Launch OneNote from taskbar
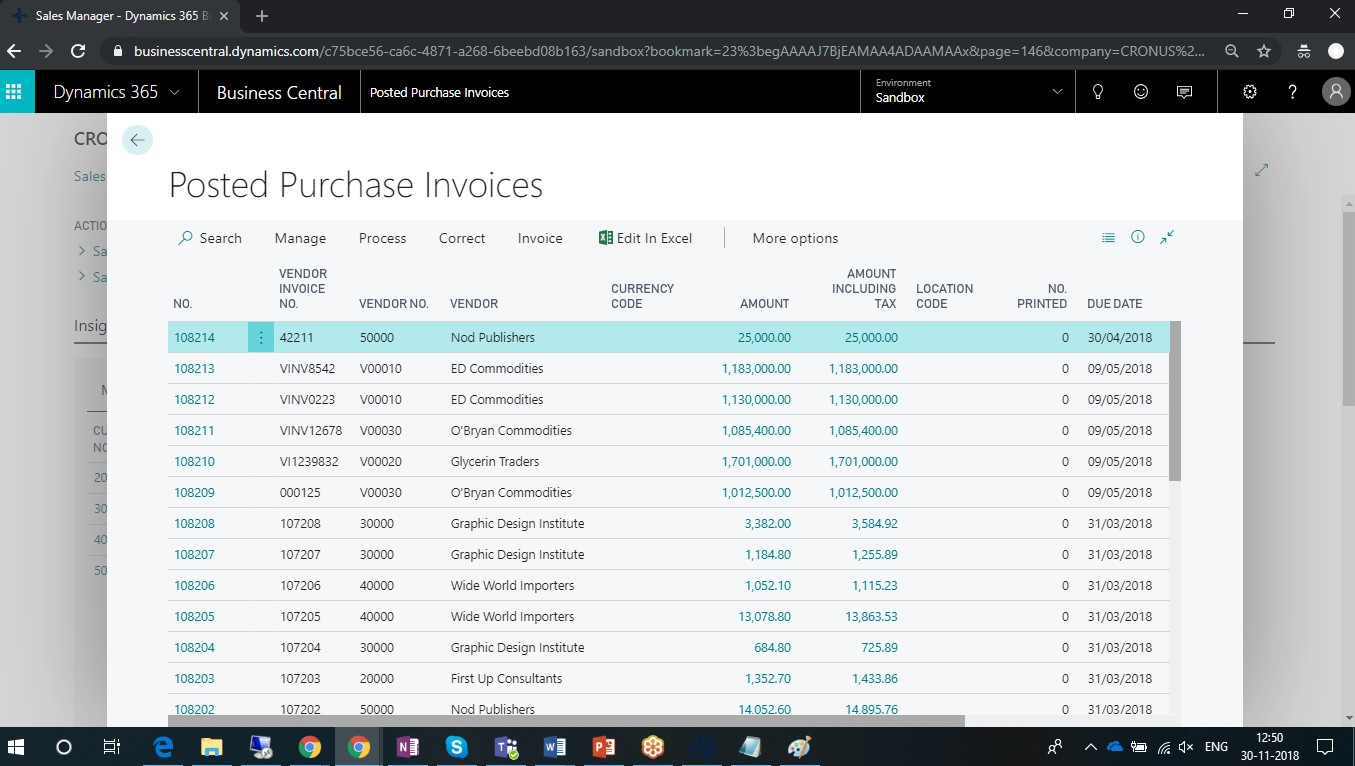This screenshot has height=766, width=1355. click(x=408, y=747)
